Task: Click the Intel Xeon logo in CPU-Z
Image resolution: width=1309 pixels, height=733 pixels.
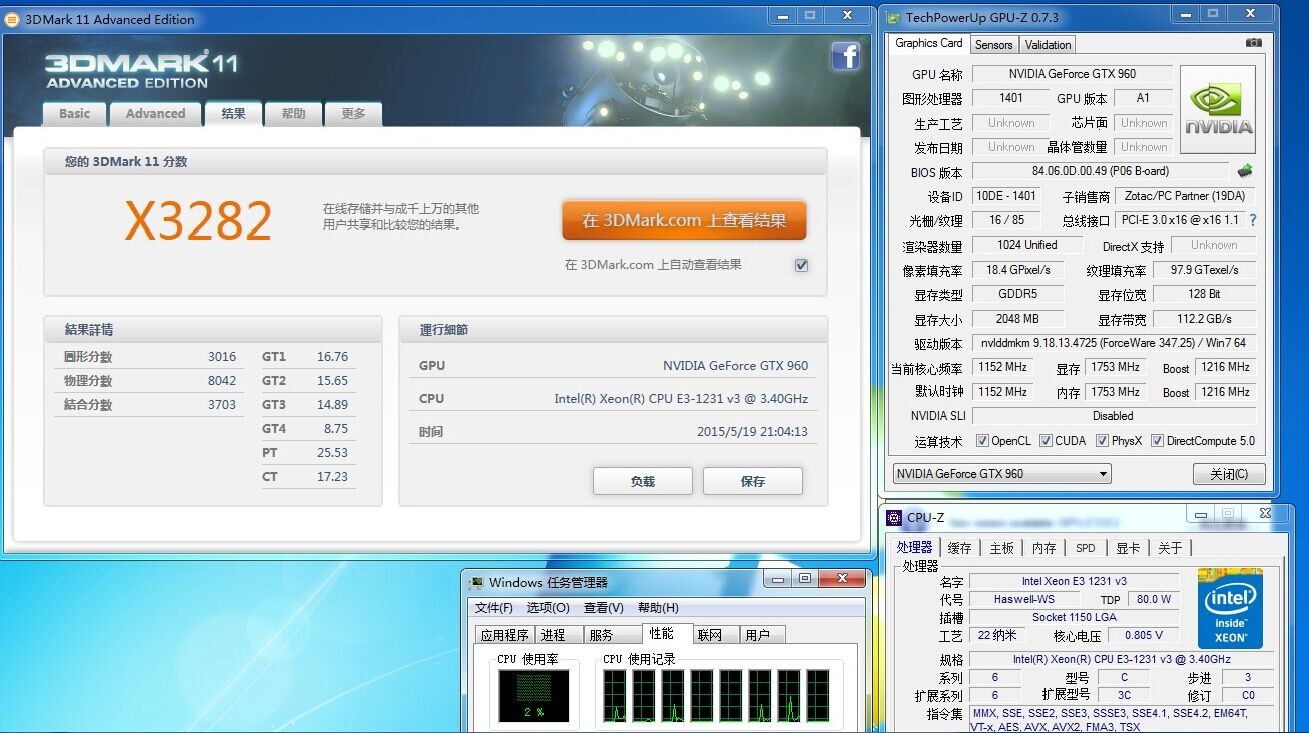Action: point(1229,608)
